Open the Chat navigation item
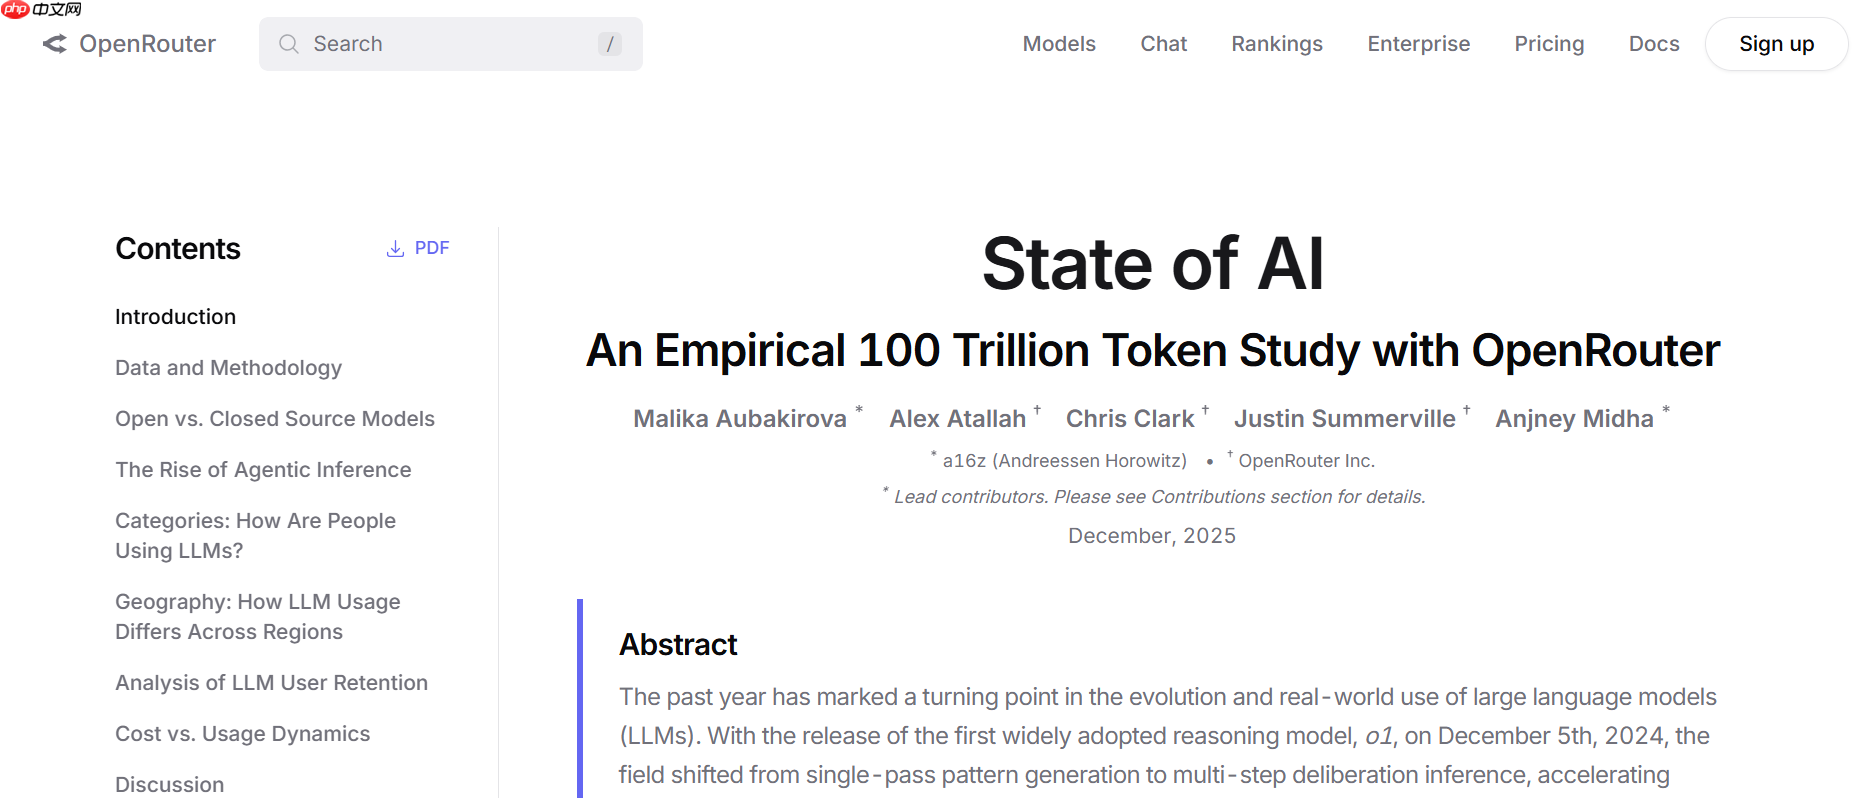1854x798 pixels. click(x=1163, y=44)
